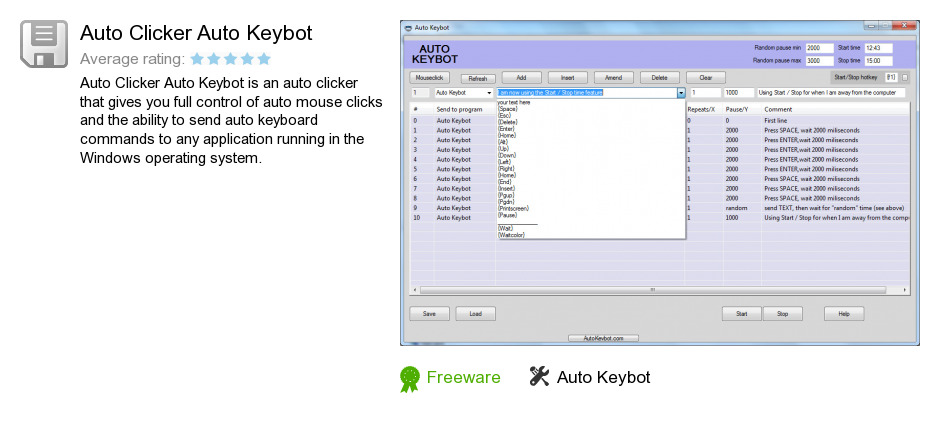Click the Insert button
This screenshot has width=940, height=423.
coord(568,78)
